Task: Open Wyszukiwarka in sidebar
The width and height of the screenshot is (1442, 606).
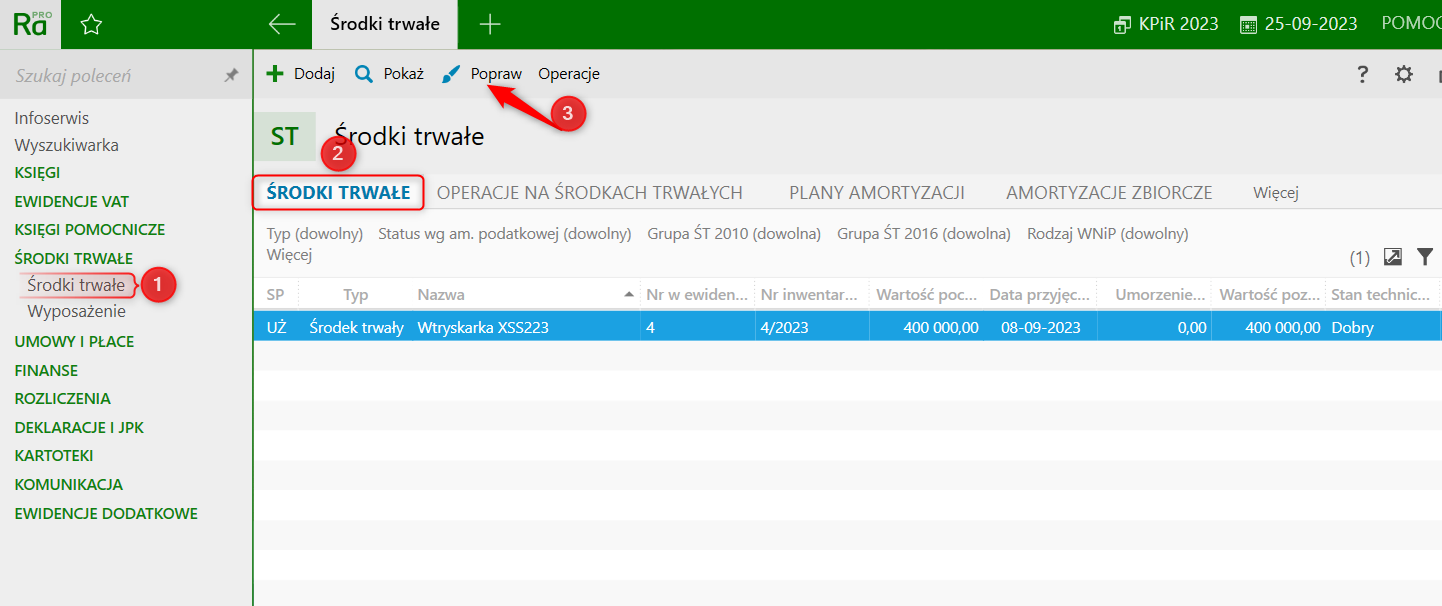Action: (x=66, y=145)
